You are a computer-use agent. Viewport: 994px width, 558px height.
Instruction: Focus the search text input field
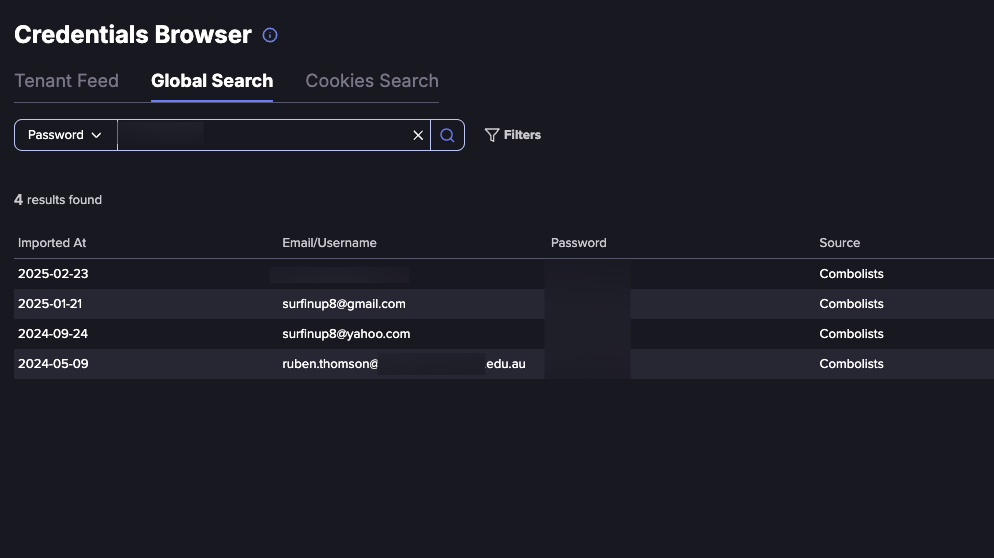[264, 135]
